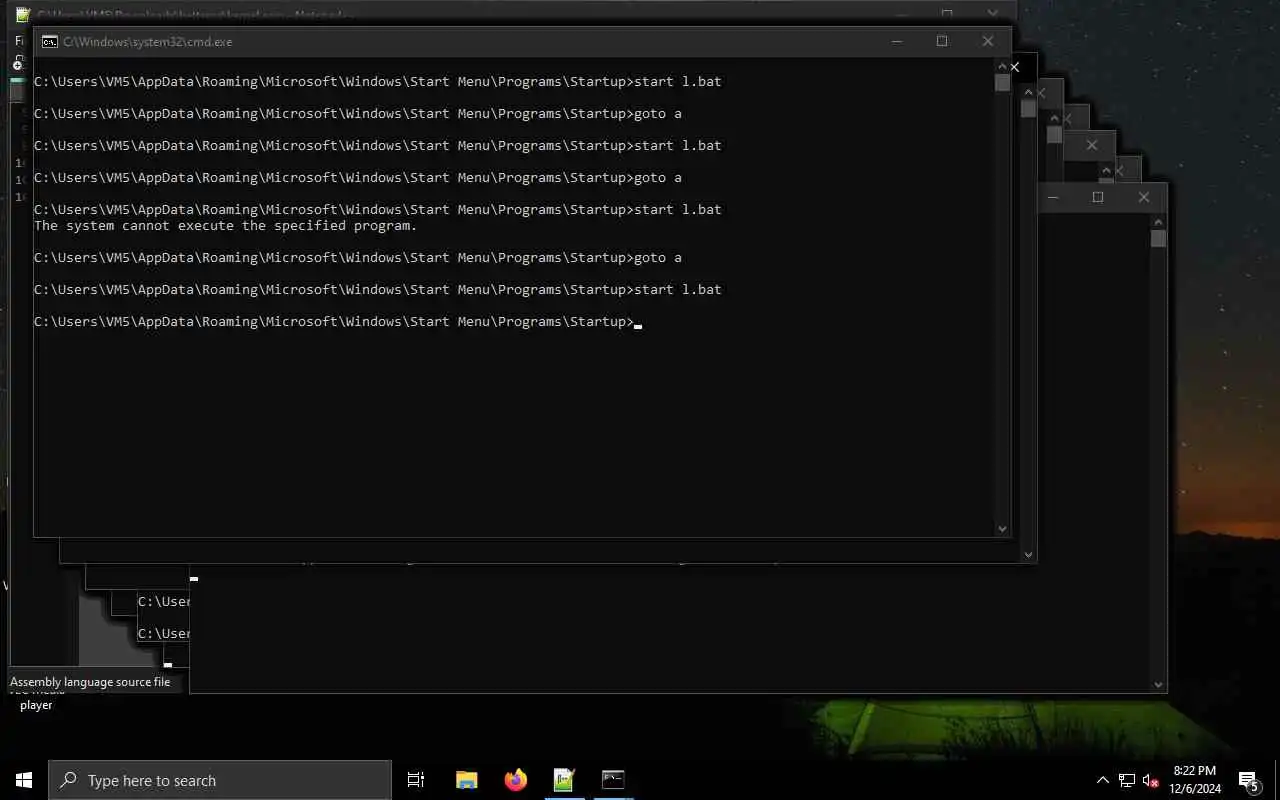Open the clock showing 8:22 PM
The image size is (1280, 800).
point(1194,780)
